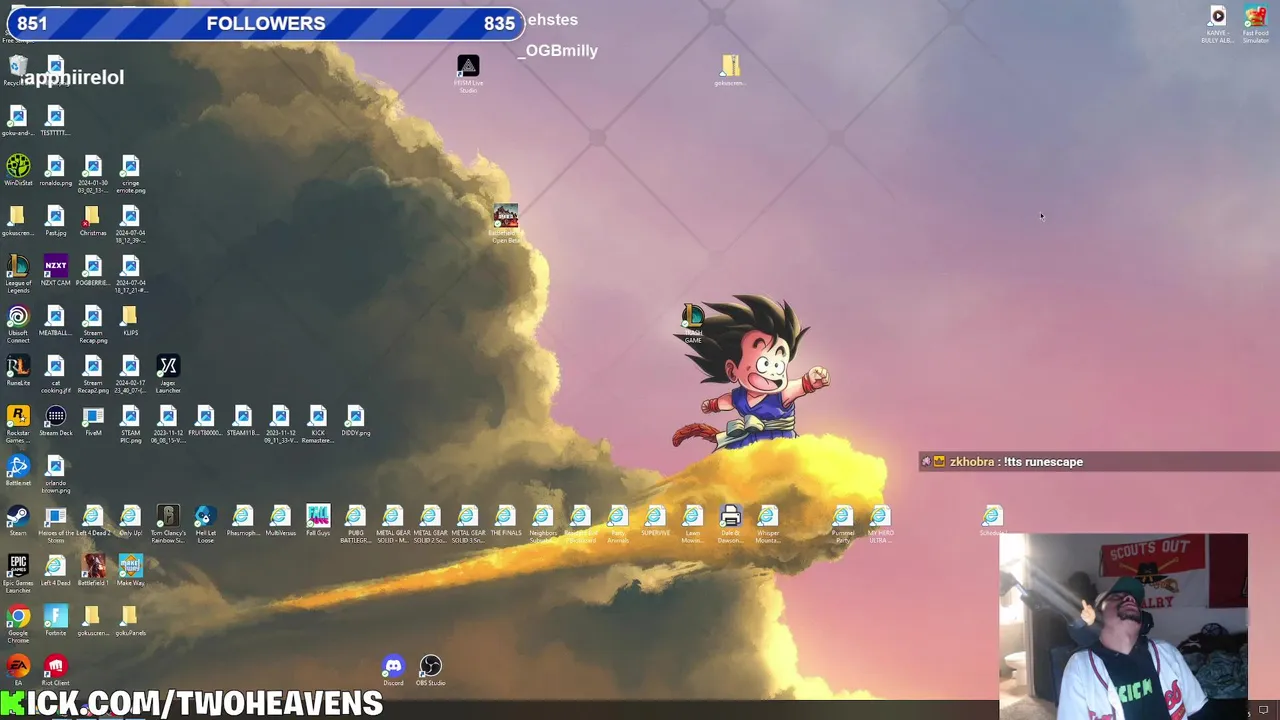Image resolution: width=1280 pixels, height=720 pixels.
Task: Open the METAL GEAR SOLID 2 shortcut
Action: pos(430,524)
